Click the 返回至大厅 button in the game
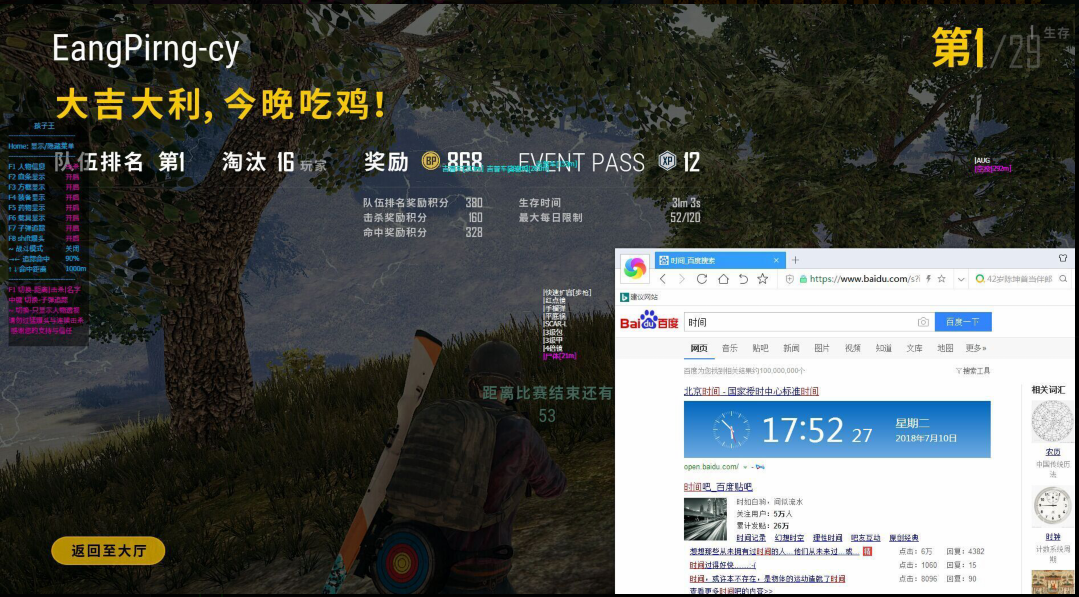 click(x=108, y=551)
